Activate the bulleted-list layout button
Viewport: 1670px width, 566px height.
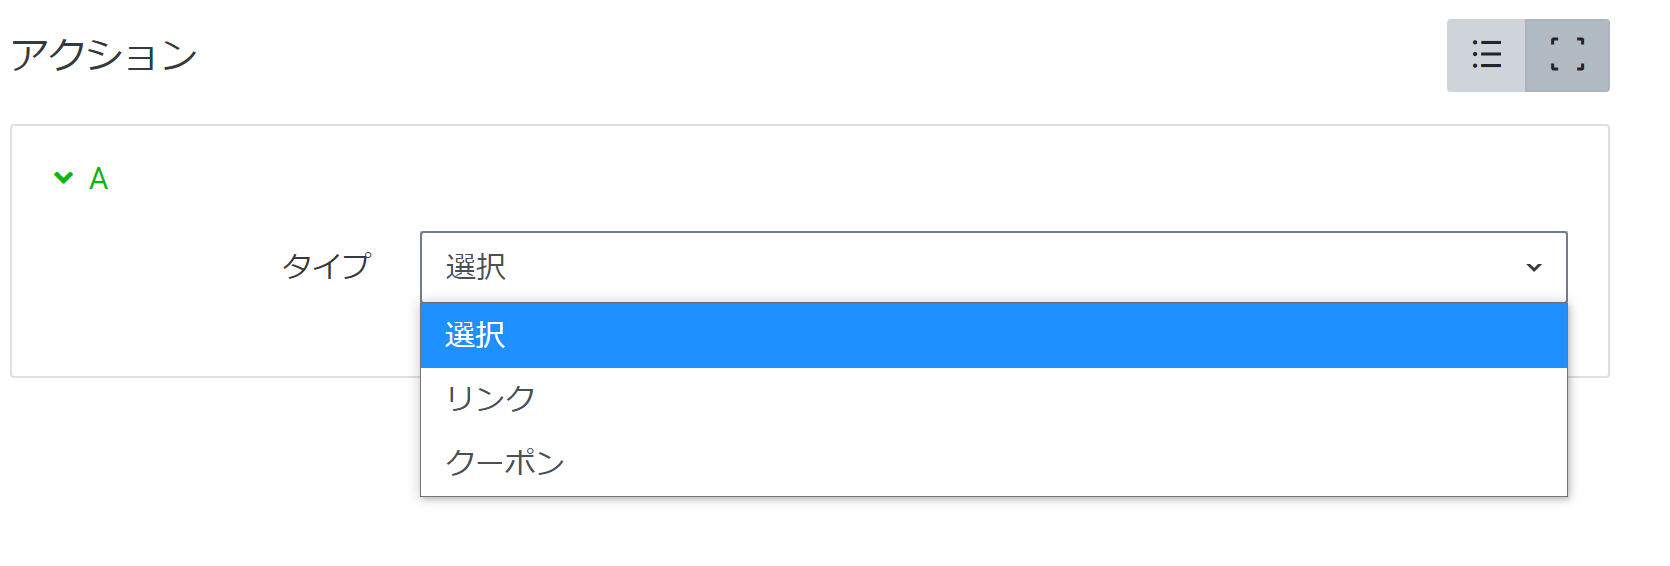(x=1486, y=55)
